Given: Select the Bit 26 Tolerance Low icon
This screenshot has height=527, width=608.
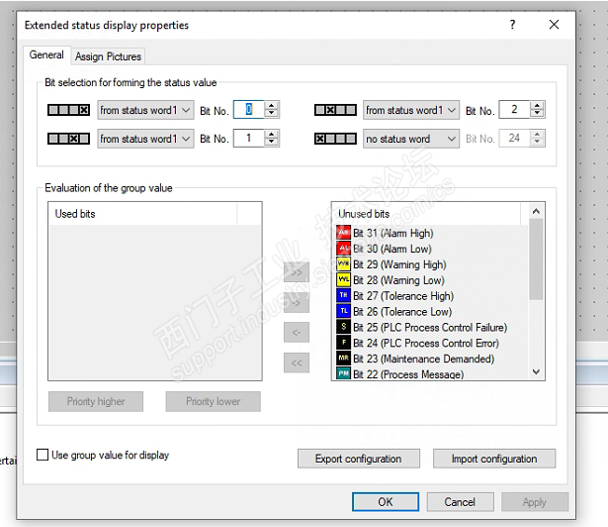Looking at the screenshot, I should tap(344, 311).
